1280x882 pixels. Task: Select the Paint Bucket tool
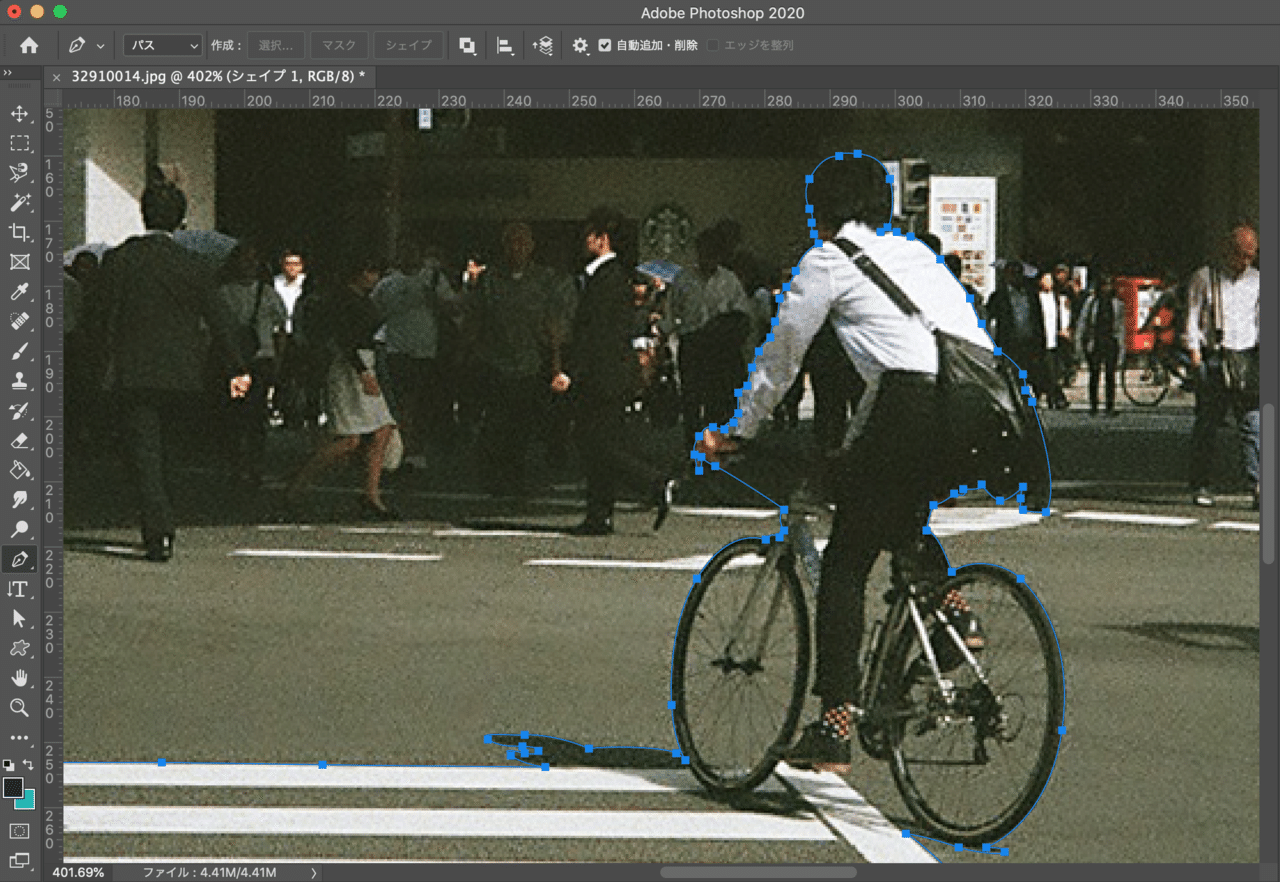pyautogui.click(x=19, y=470)
